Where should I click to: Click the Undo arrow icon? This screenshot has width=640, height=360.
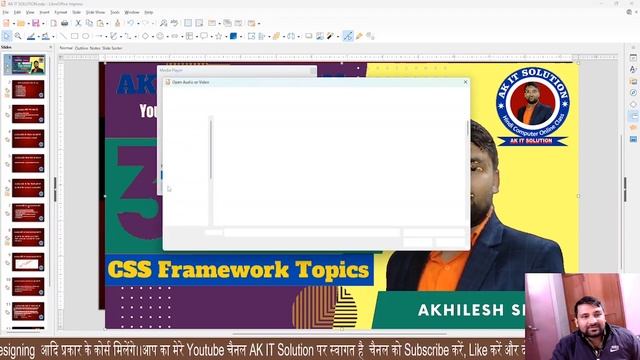click(131, 23)
